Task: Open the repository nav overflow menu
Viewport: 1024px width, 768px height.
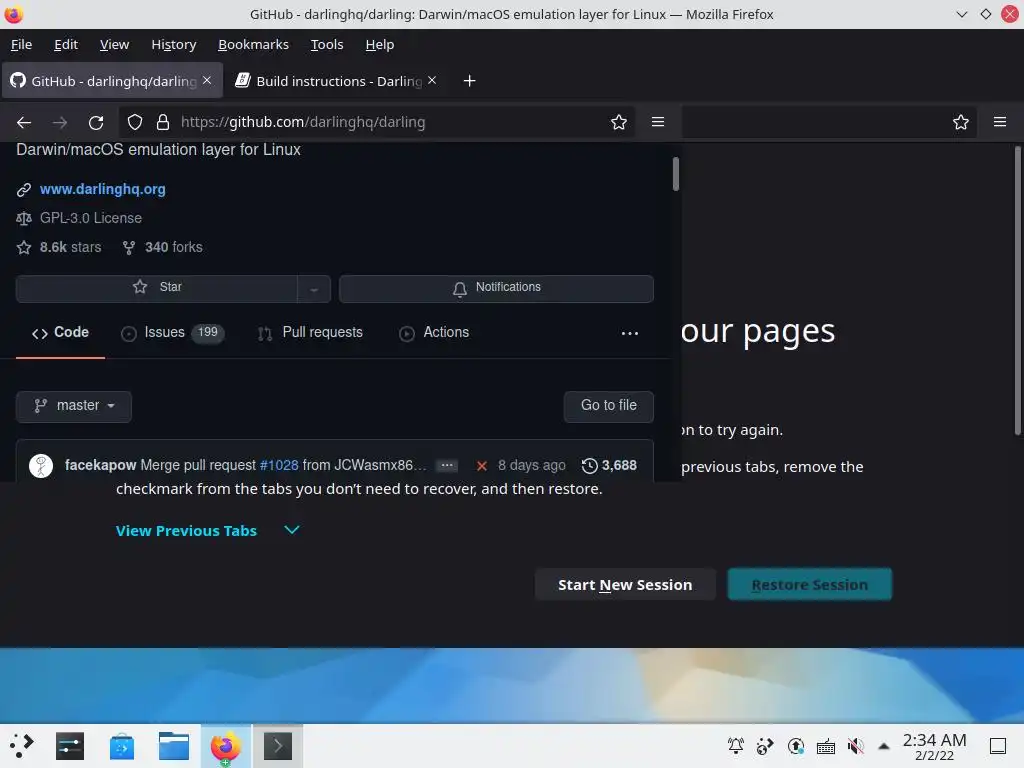Action: coord(630,333)
